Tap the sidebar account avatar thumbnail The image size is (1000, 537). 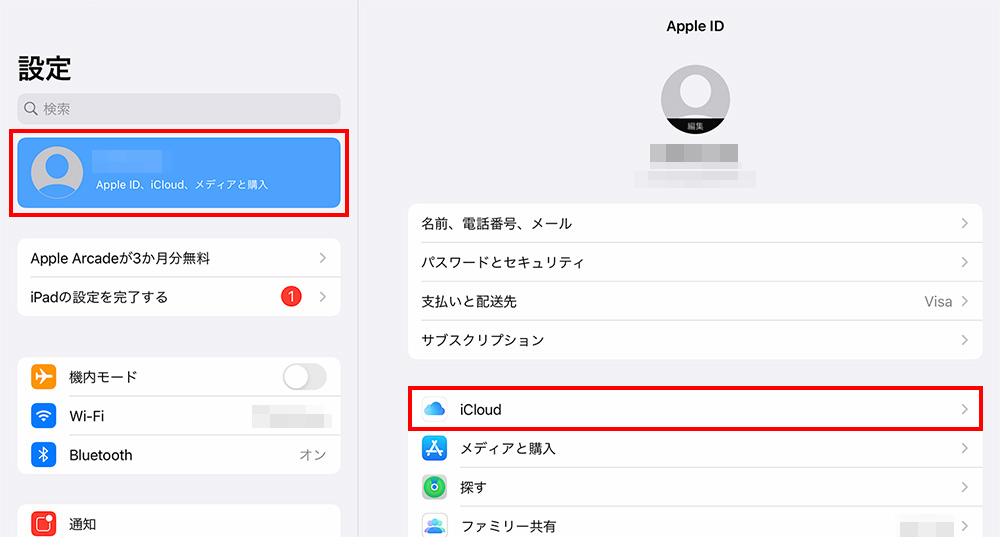click(x=57, y=173)
